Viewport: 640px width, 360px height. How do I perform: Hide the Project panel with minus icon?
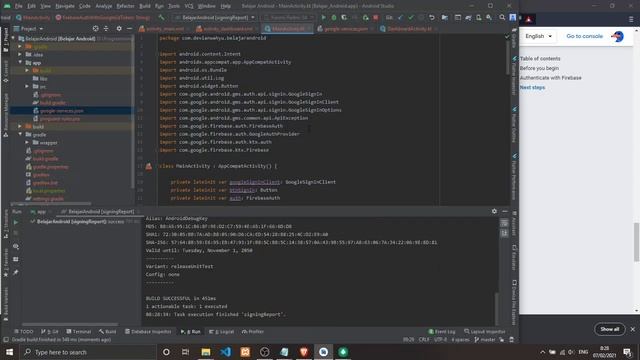pos(129,29)
